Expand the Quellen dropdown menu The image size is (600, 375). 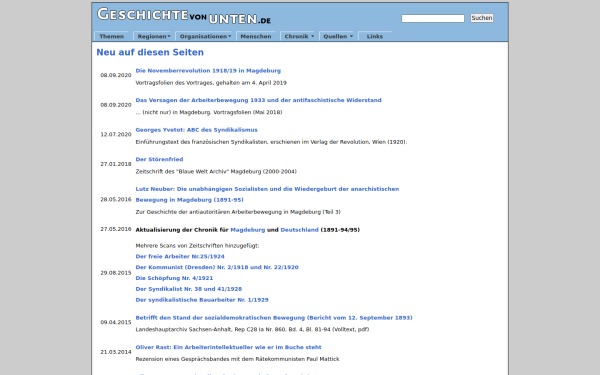338,36
